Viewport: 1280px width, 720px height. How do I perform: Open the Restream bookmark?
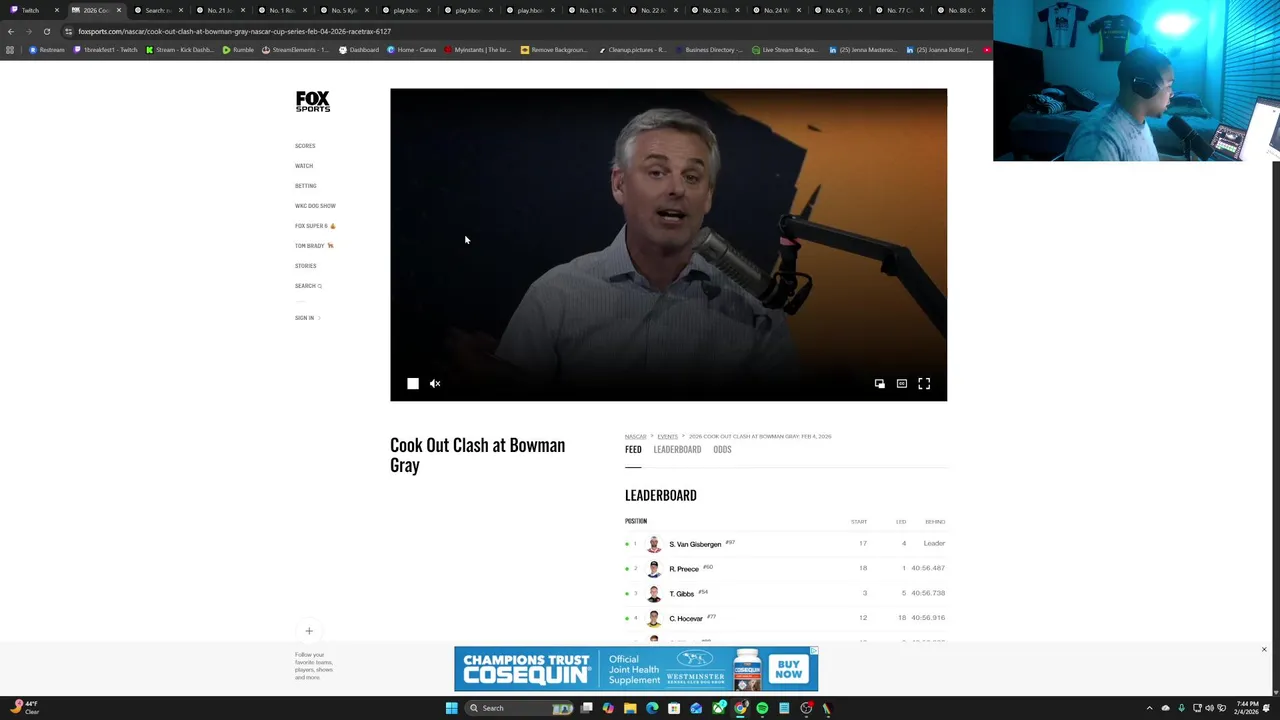(x=47, y=50)
